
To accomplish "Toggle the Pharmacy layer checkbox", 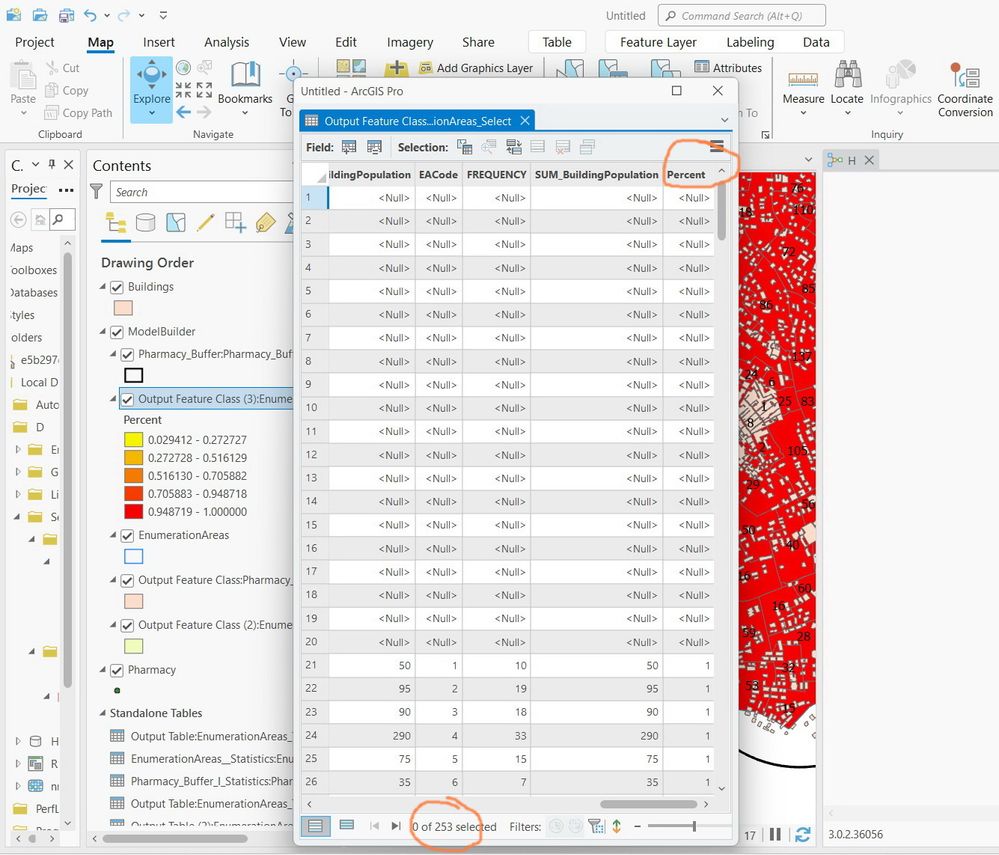I will pyautogui.click(x=117, y=670).
